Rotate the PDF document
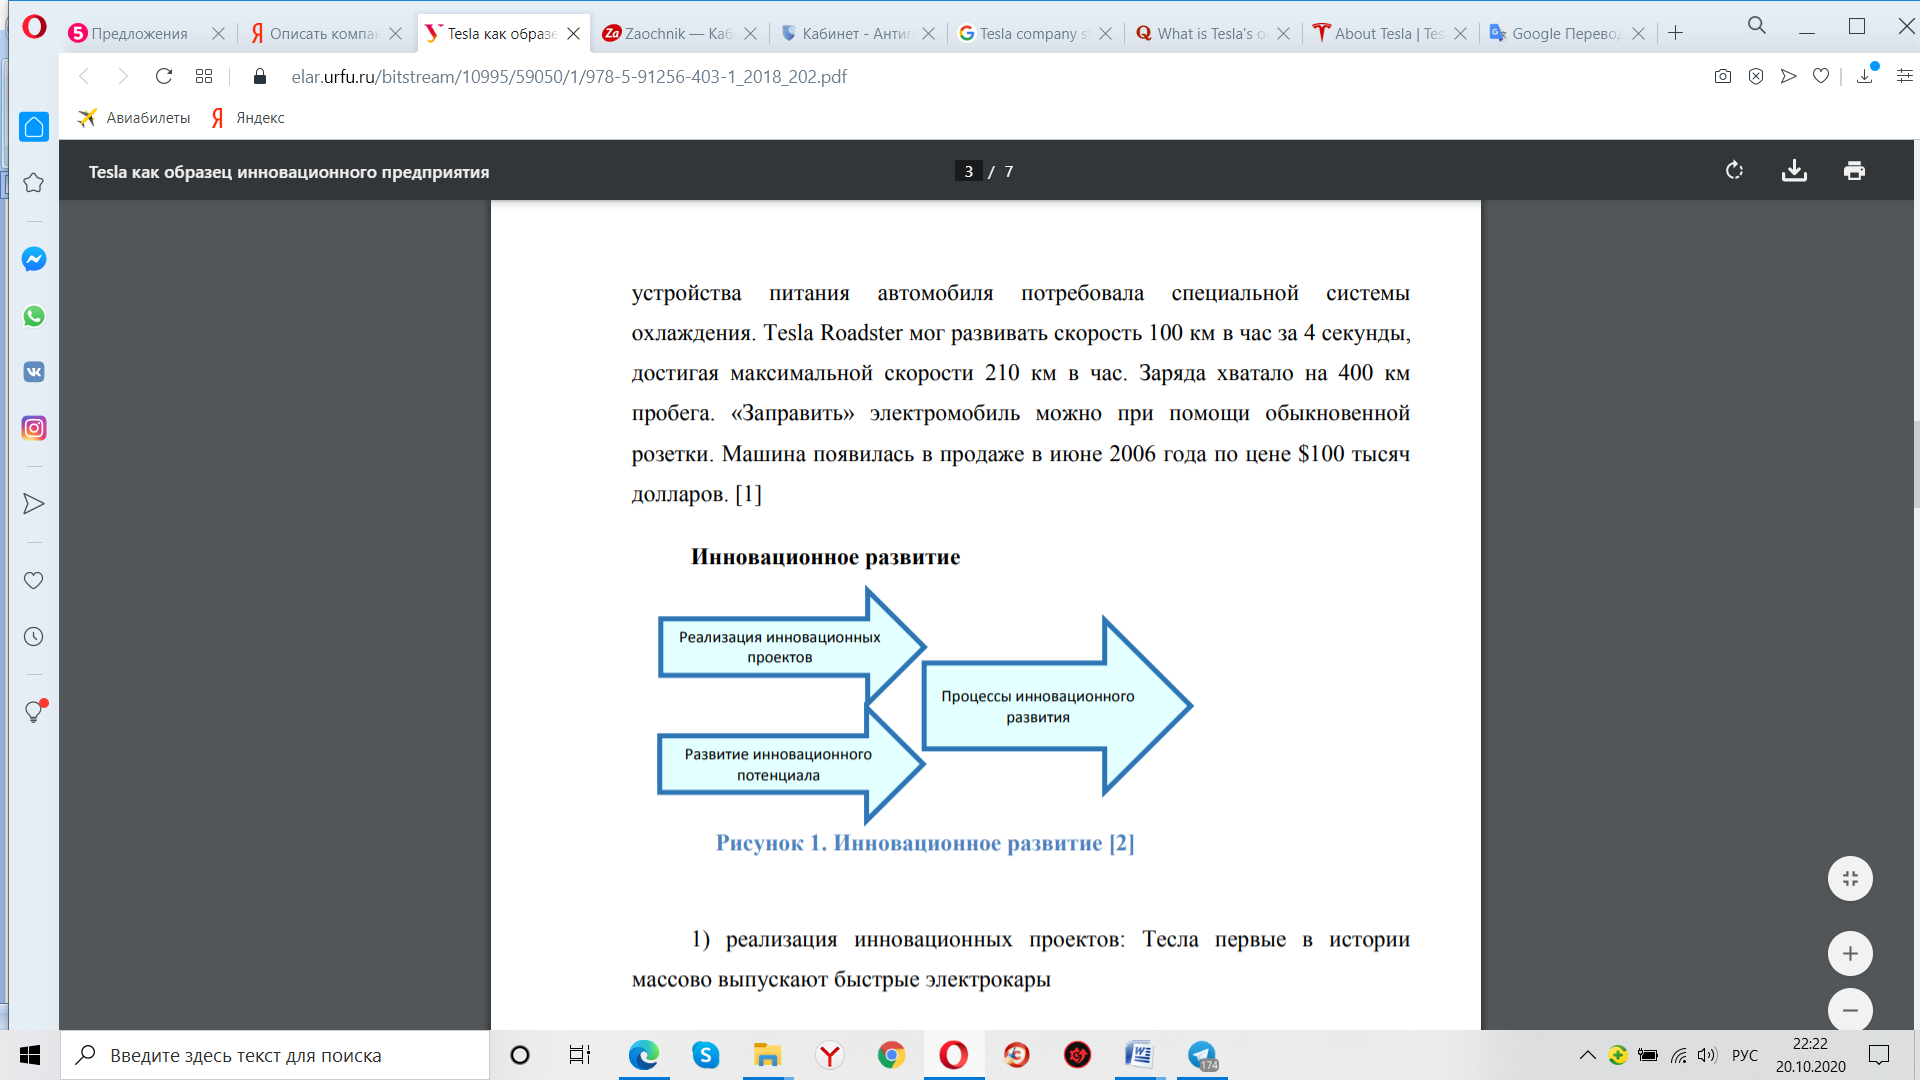Viewport: 1920px width, 1080px height. pyautogui.click(x=1735, y=171)
